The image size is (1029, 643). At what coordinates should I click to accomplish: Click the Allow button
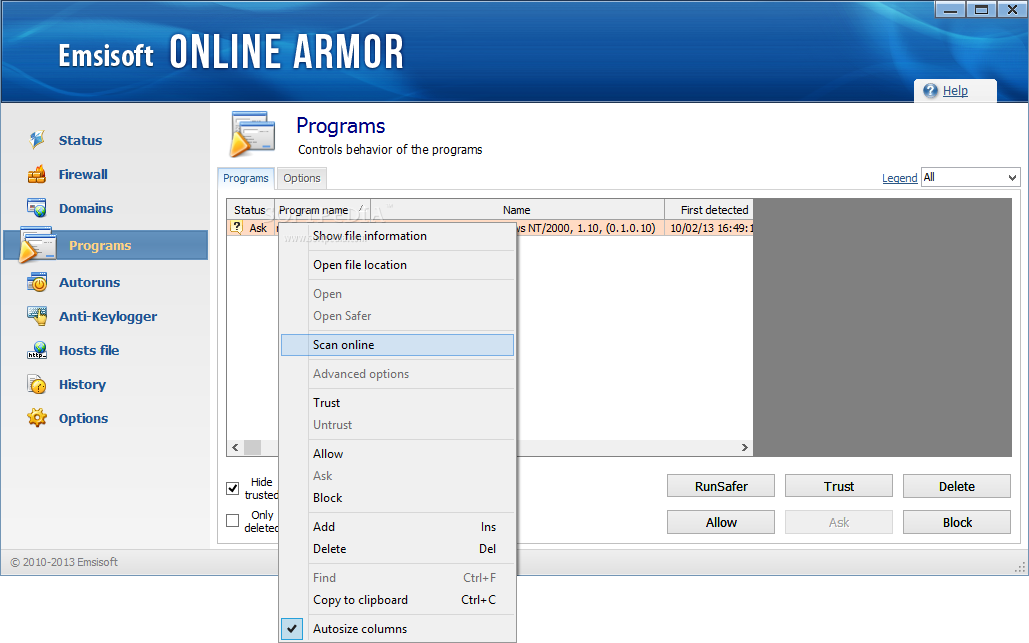[721, 522]
